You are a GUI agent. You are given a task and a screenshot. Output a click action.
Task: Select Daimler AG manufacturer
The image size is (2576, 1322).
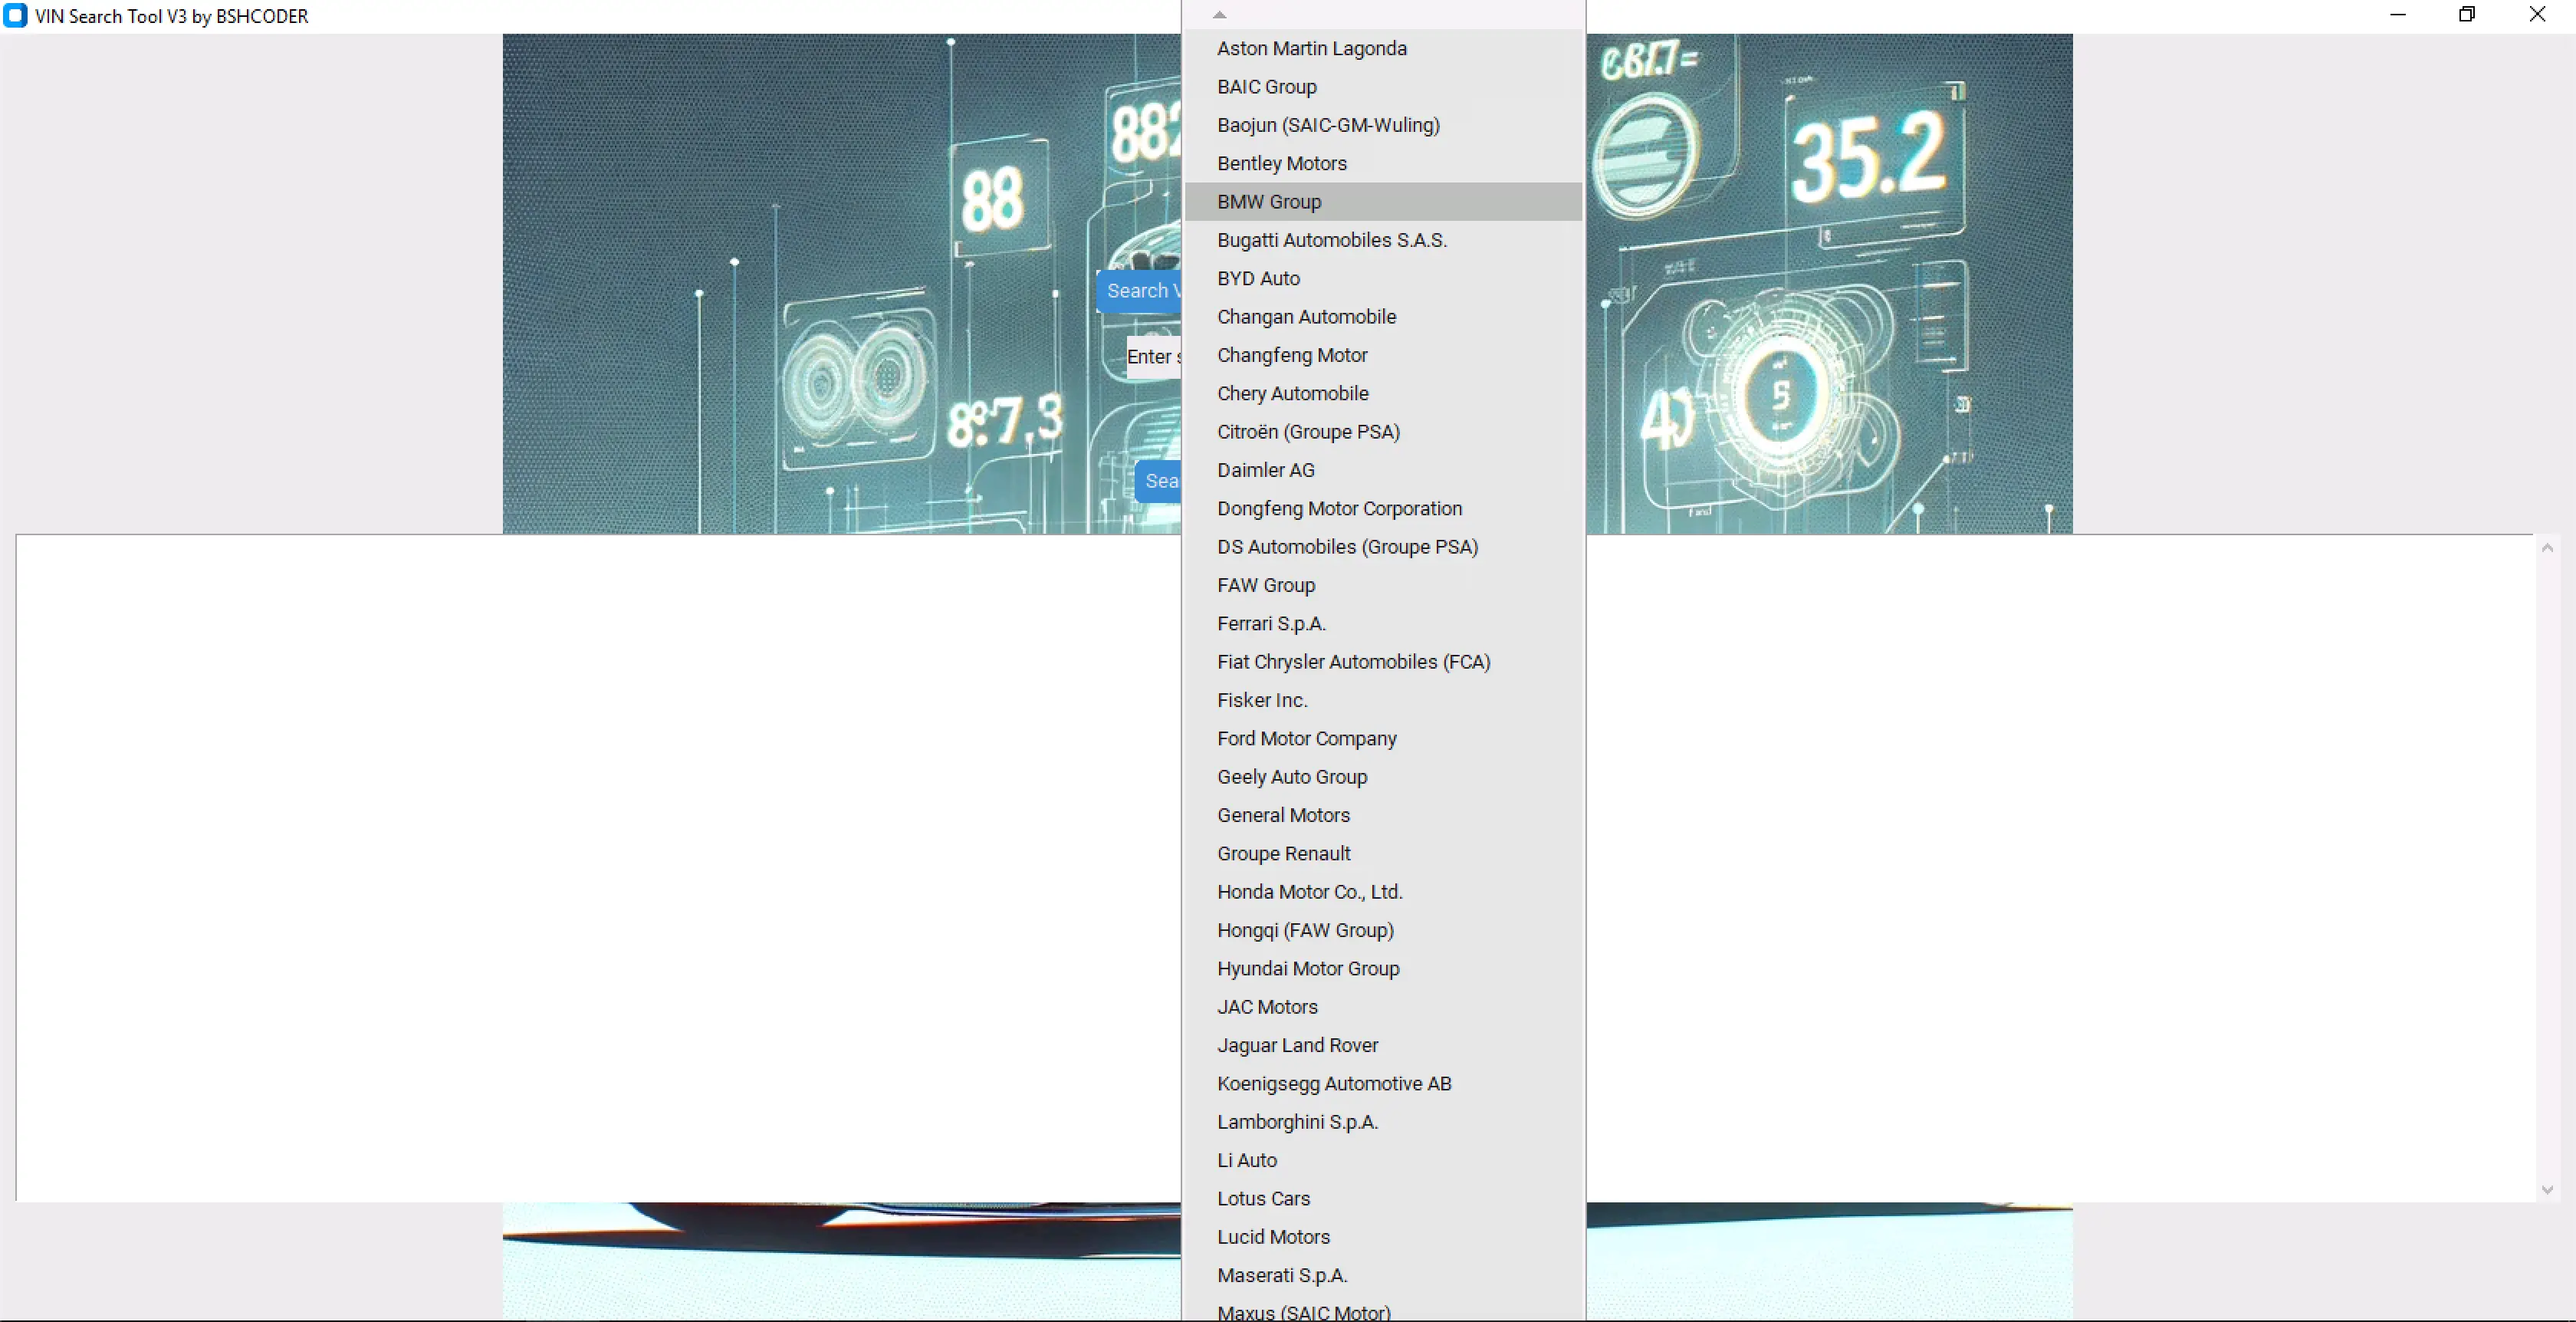point(1264,471)
